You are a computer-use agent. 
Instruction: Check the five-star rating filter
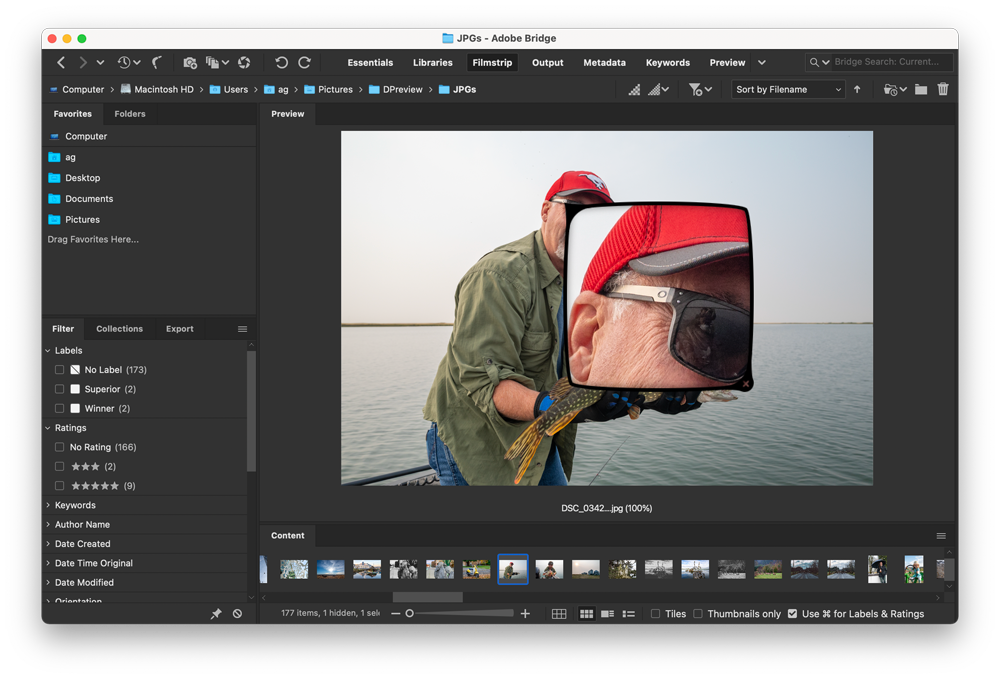(x=59, y=486)
